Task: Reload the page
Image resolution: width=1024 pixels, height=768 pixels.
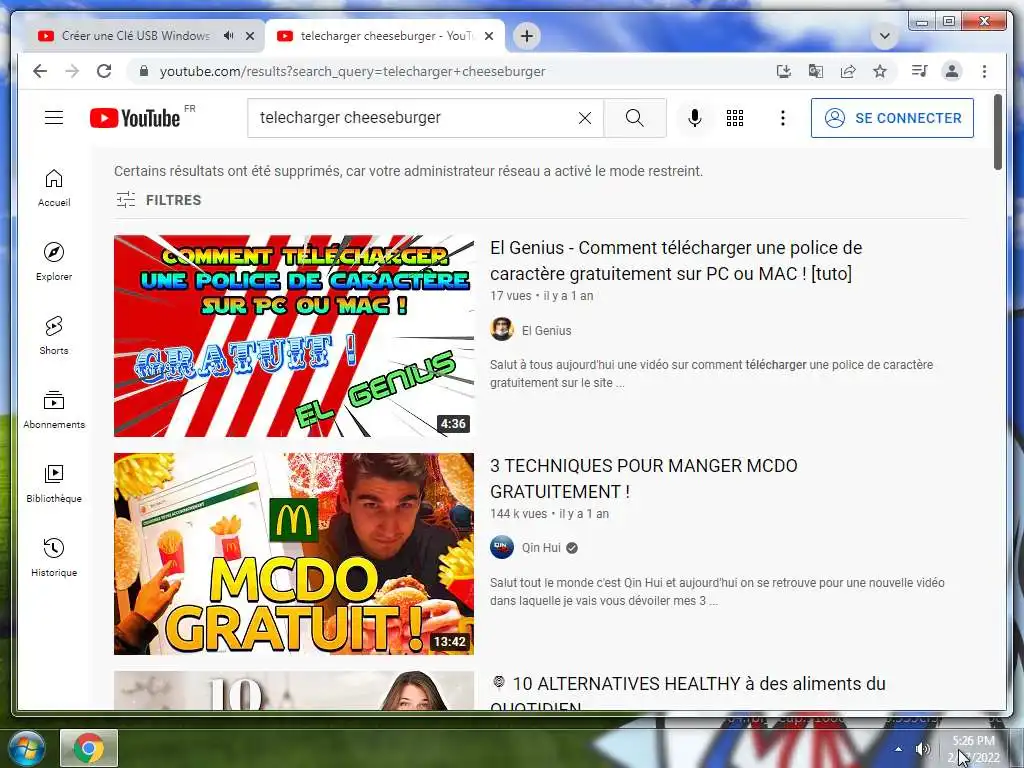Action: point(104,71)
